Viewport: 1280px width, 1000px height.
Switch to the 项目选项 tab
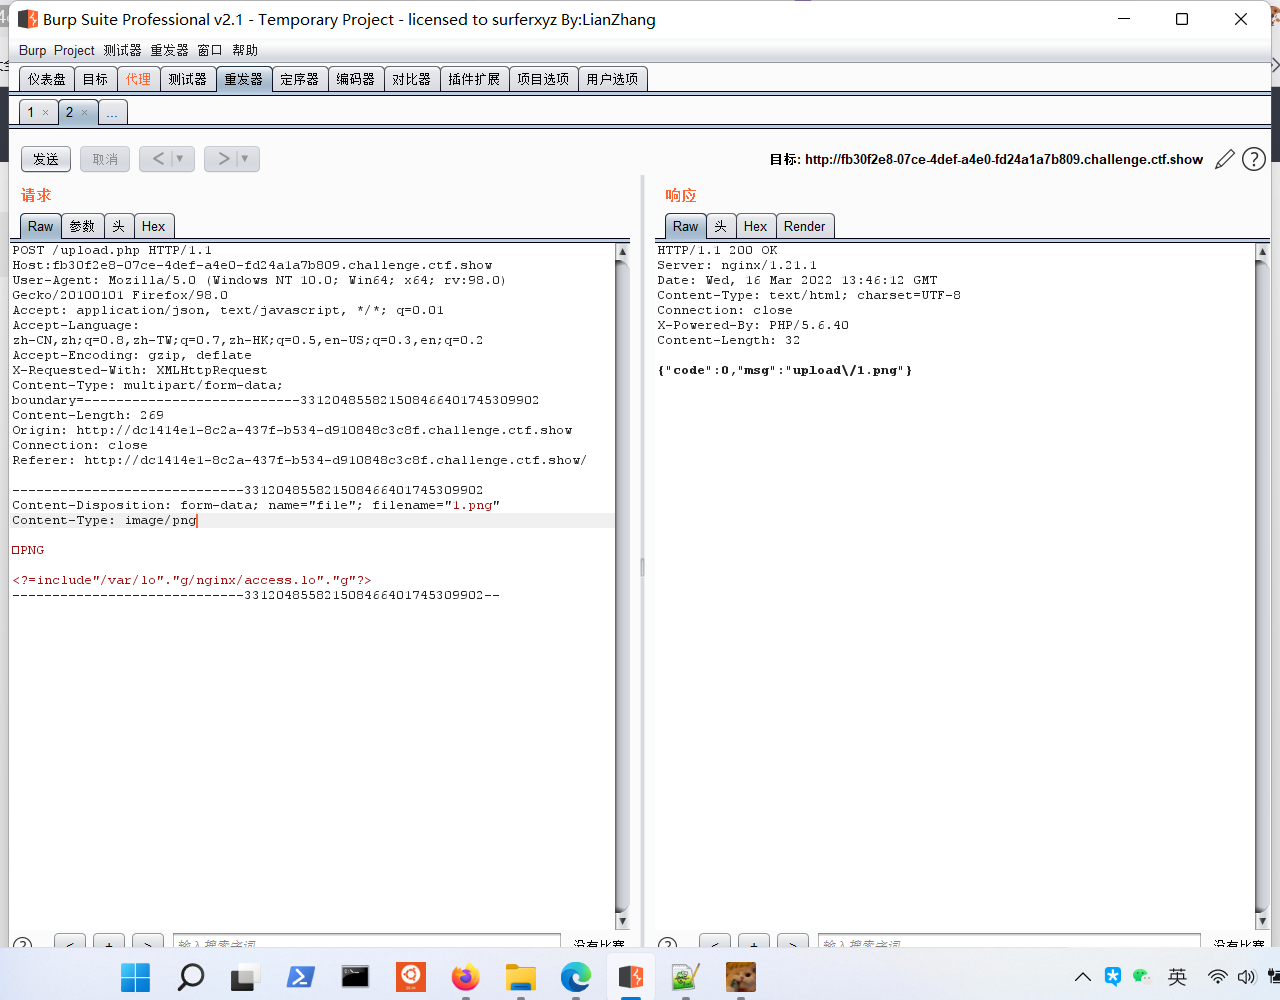[543, 79]
